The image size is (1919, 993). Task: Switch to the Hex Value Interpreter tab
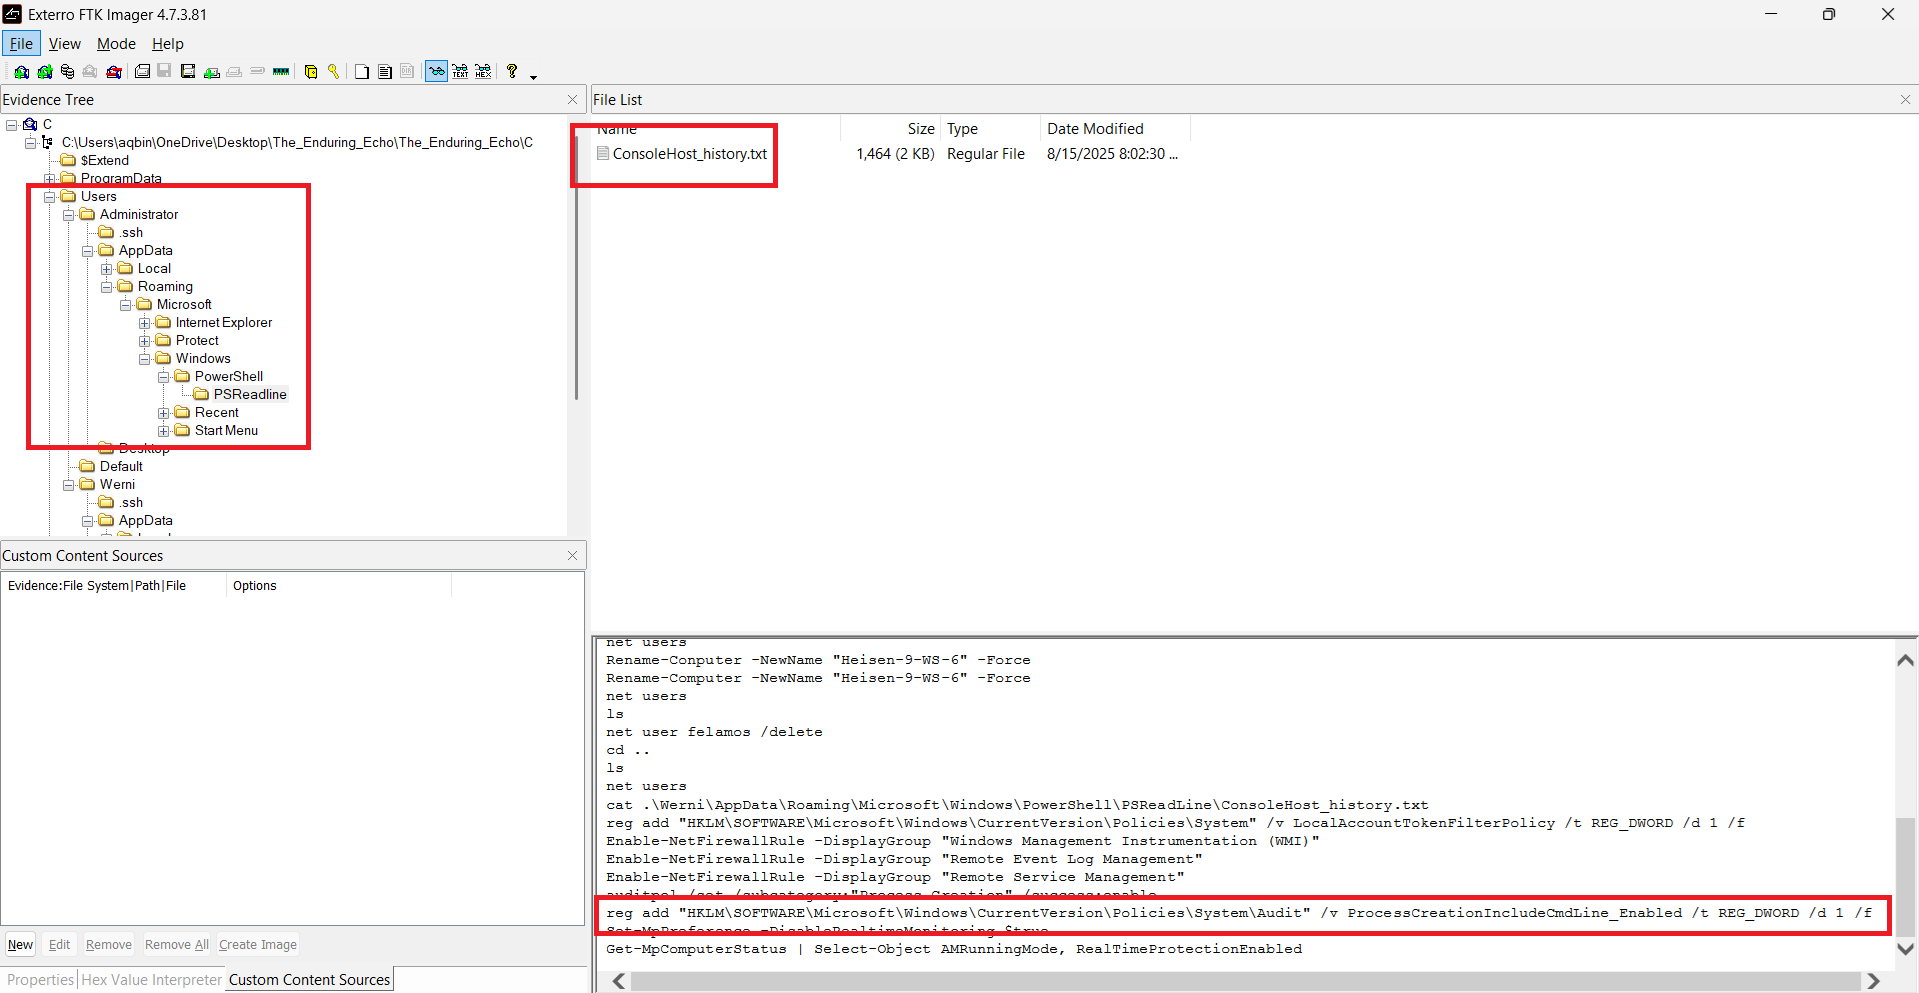click(152, 980)
